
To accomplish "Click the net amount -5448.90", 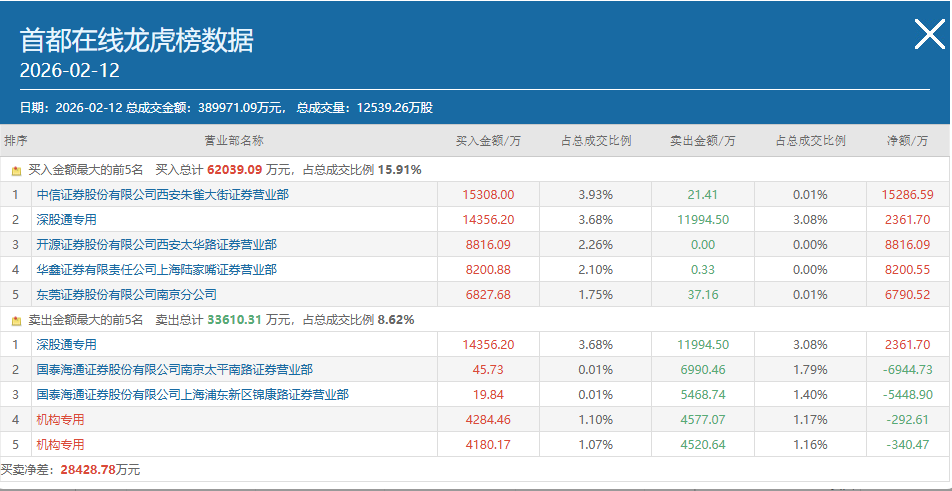I will click(x=908, y=394).
